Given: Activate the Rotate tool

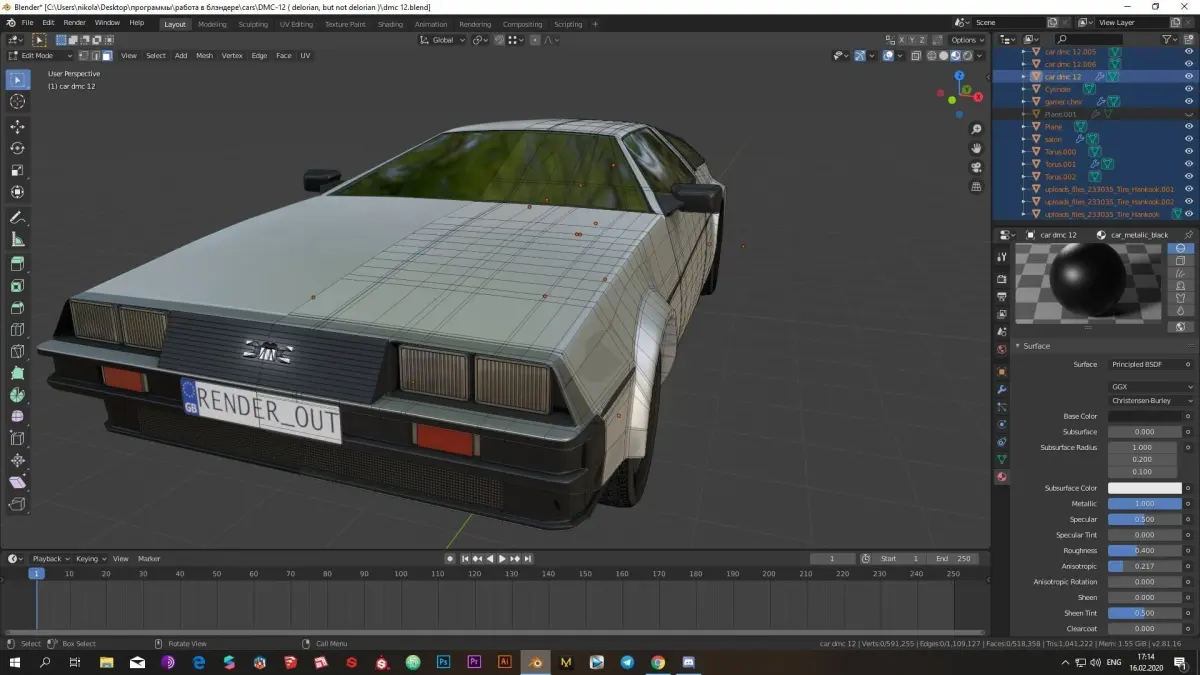Looking at the screenshot, I should coord(17,148).
